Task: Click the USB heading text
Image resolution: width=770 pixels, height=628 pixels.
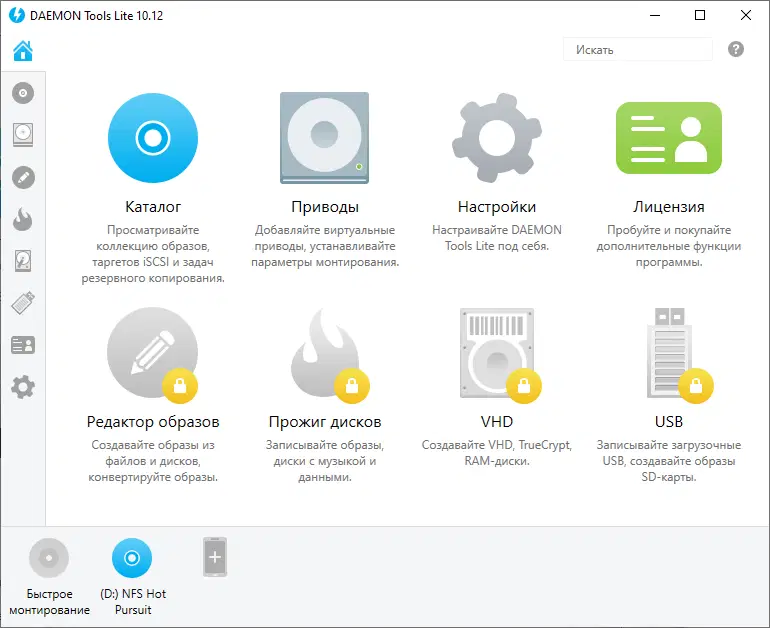Action: click(669, 422)
